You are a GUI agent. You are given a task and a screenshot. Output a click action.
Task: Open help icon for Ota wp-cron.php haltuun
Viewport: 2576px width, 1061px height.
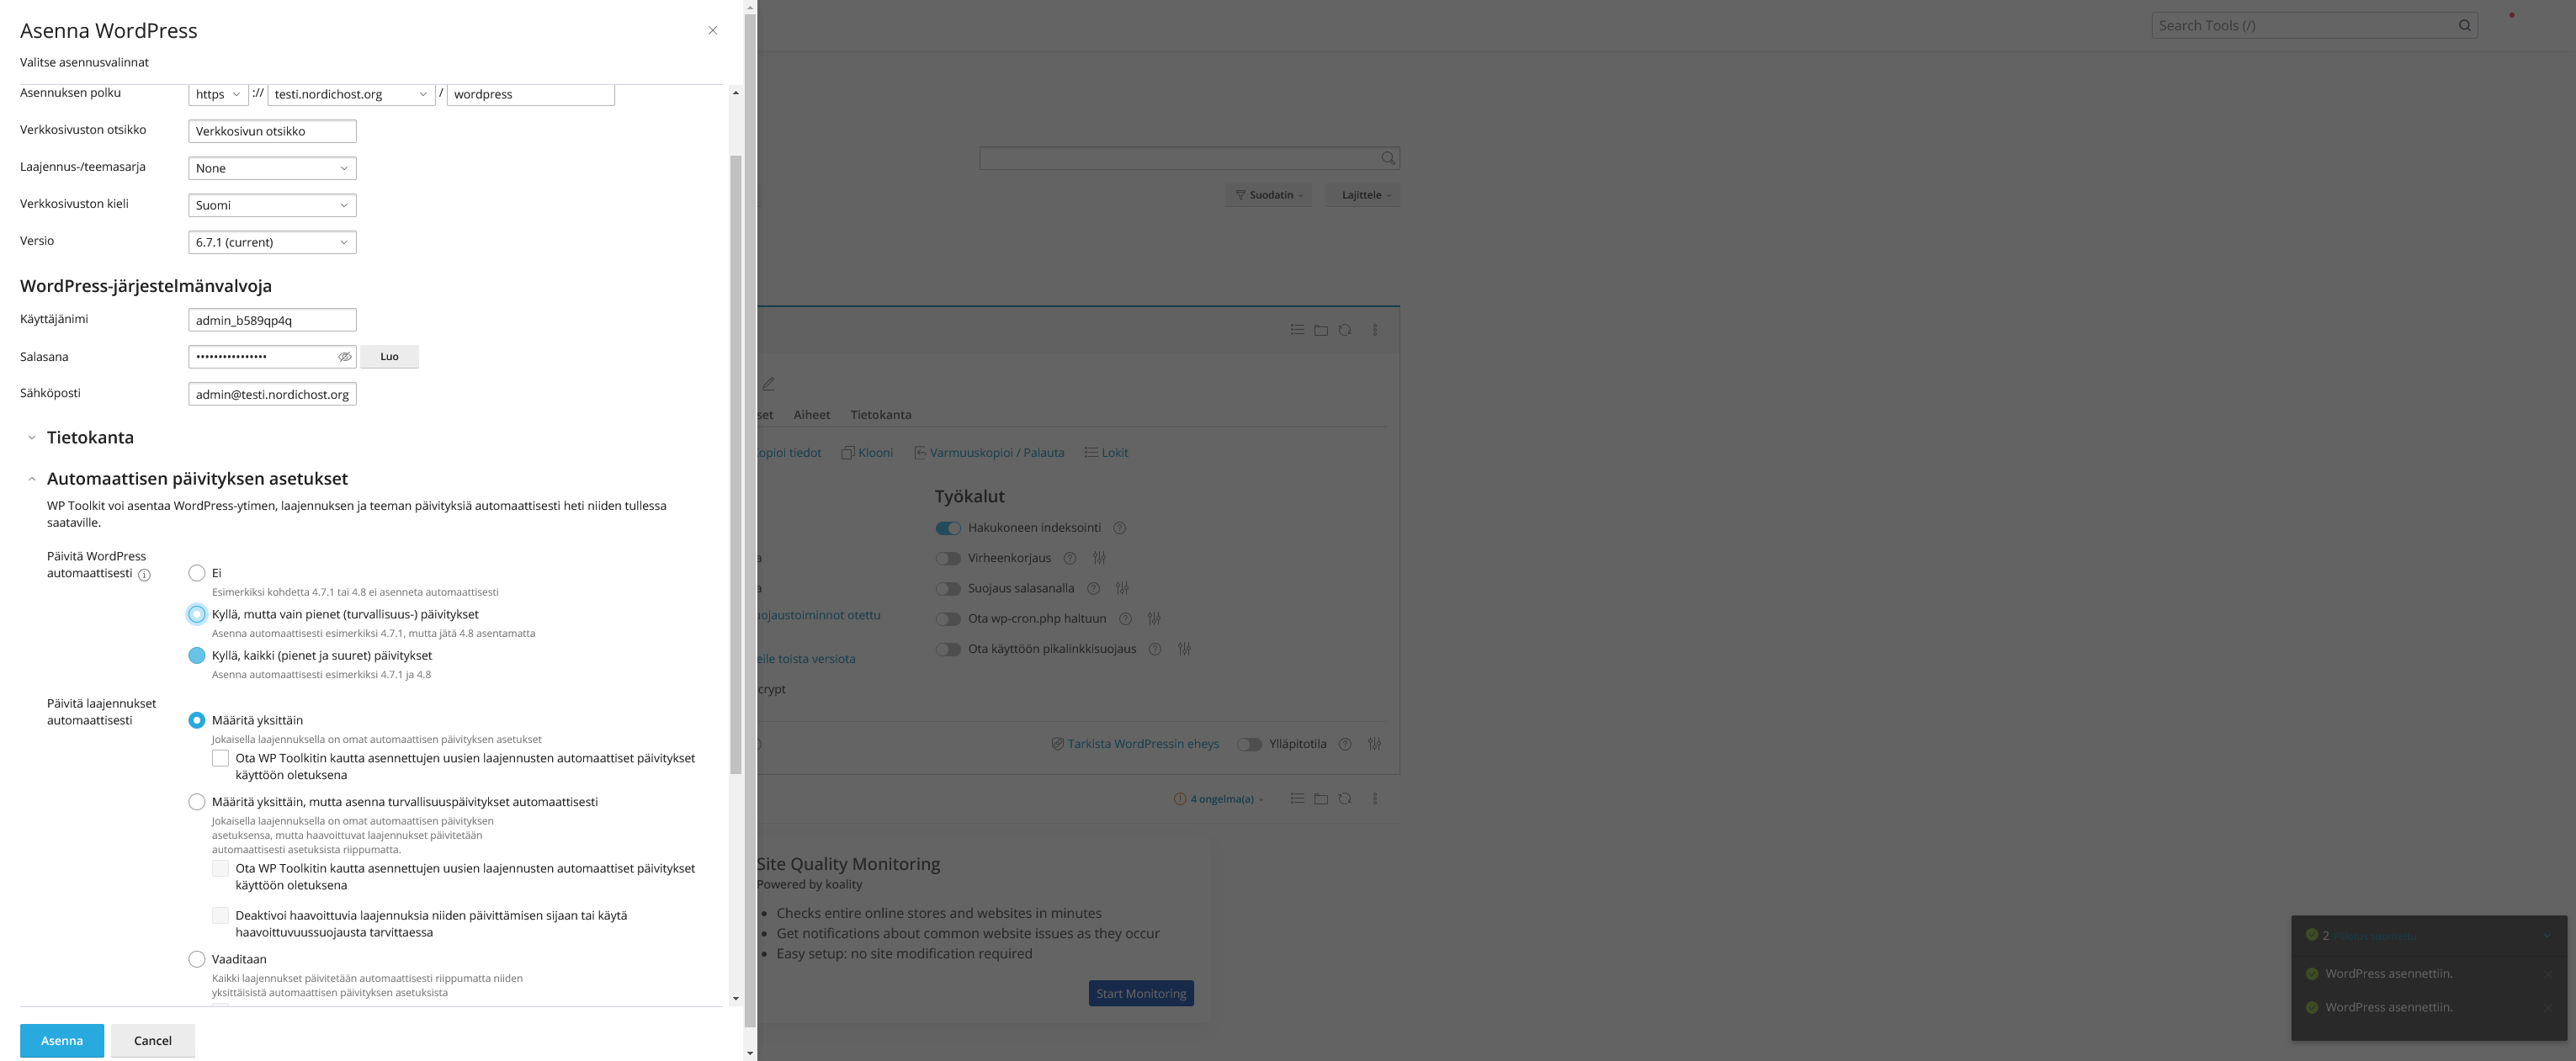tap(1125, 619)
